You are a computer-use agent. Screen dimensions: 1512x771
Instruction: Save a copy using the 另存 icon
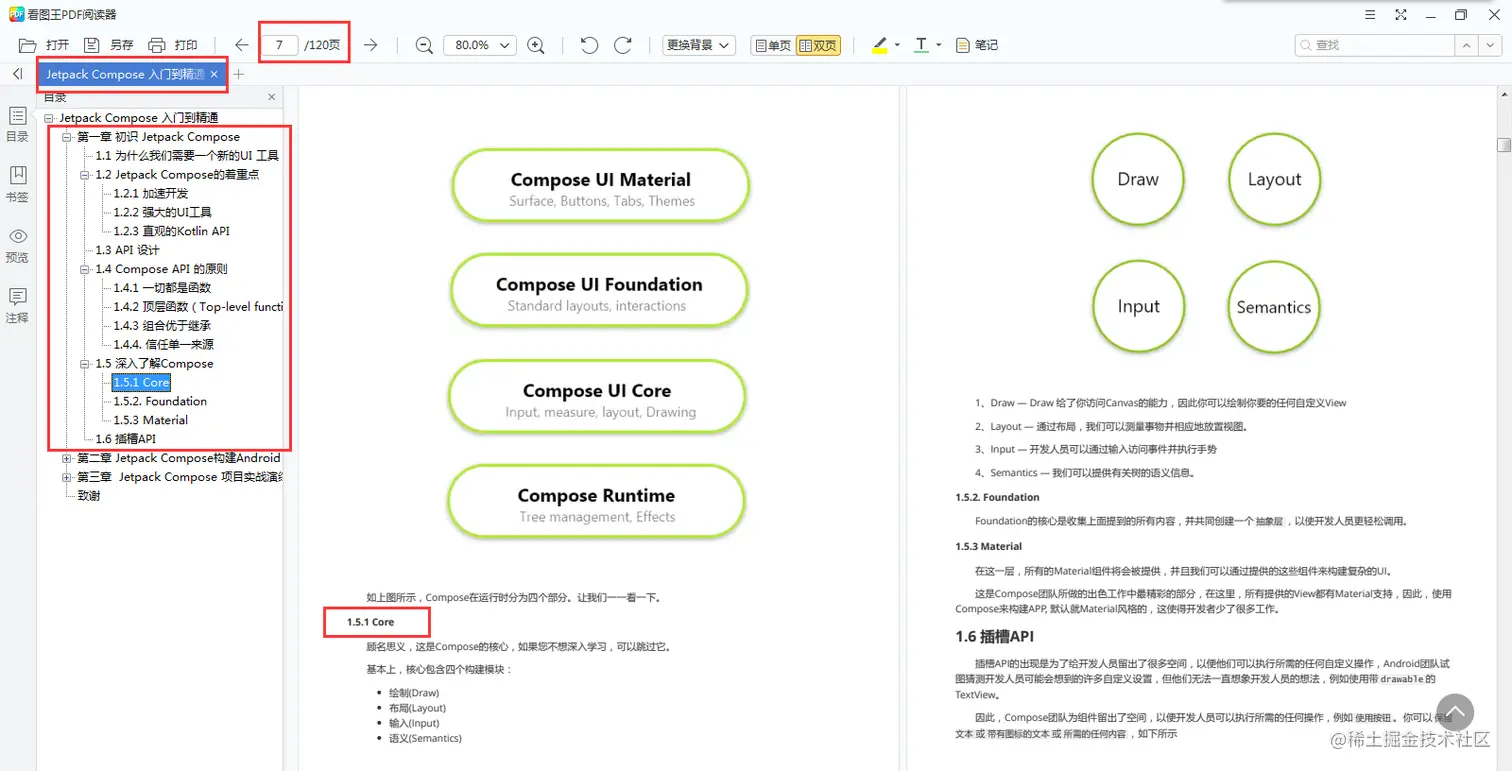108,45
